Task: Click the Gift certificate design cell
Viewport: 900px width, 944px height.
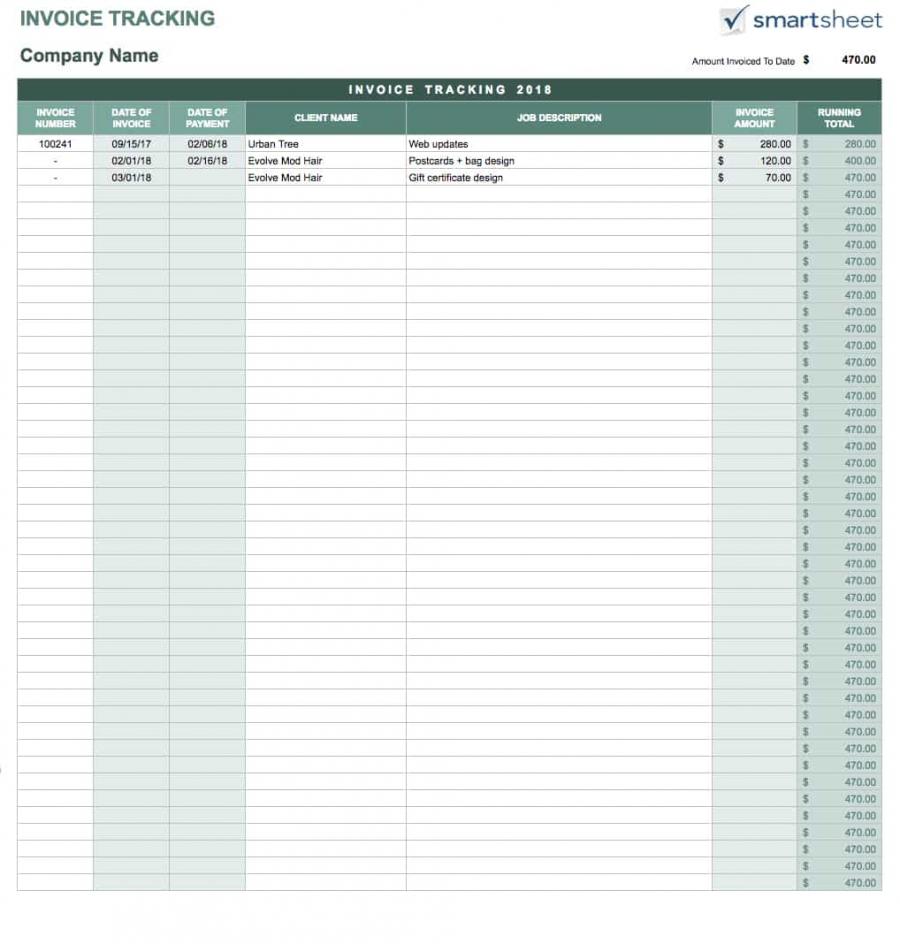Action: click(x=455, y=177)
